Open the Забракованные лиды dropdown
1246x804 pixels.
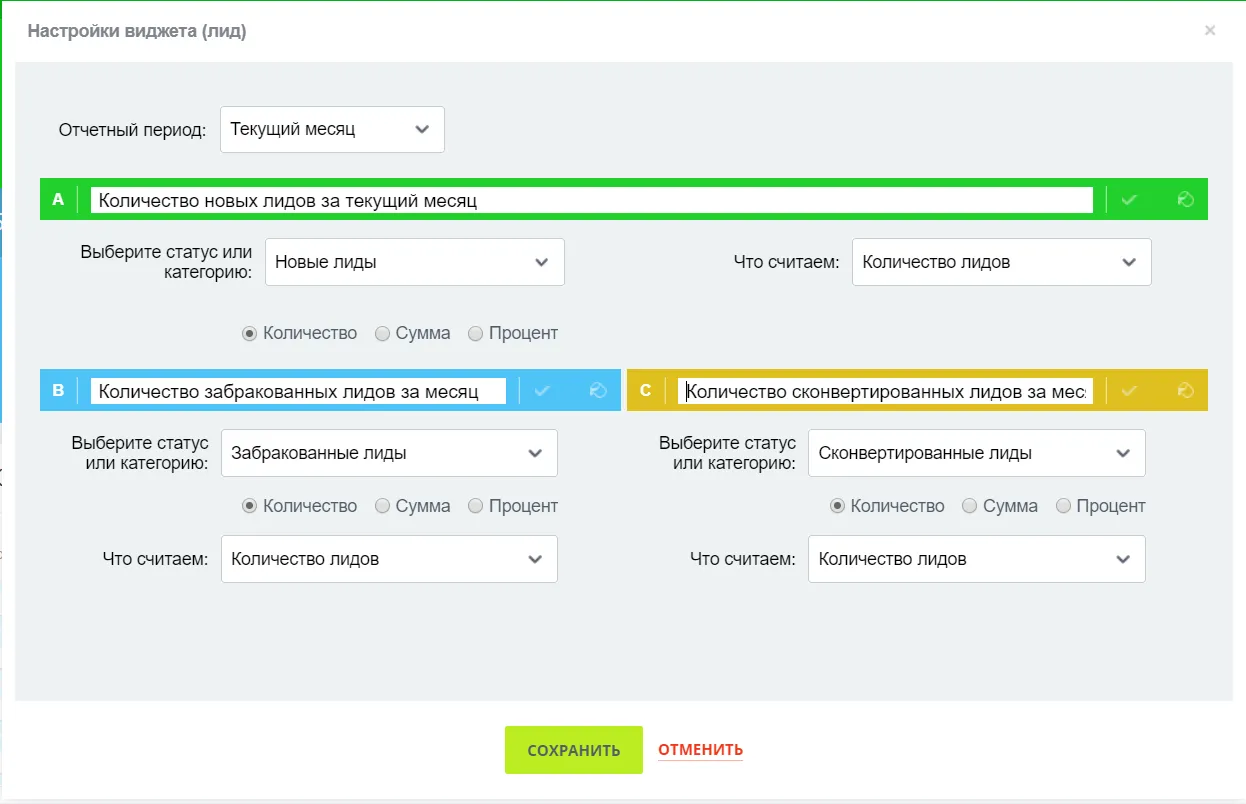pyautogui.click(x=389, y=453)
